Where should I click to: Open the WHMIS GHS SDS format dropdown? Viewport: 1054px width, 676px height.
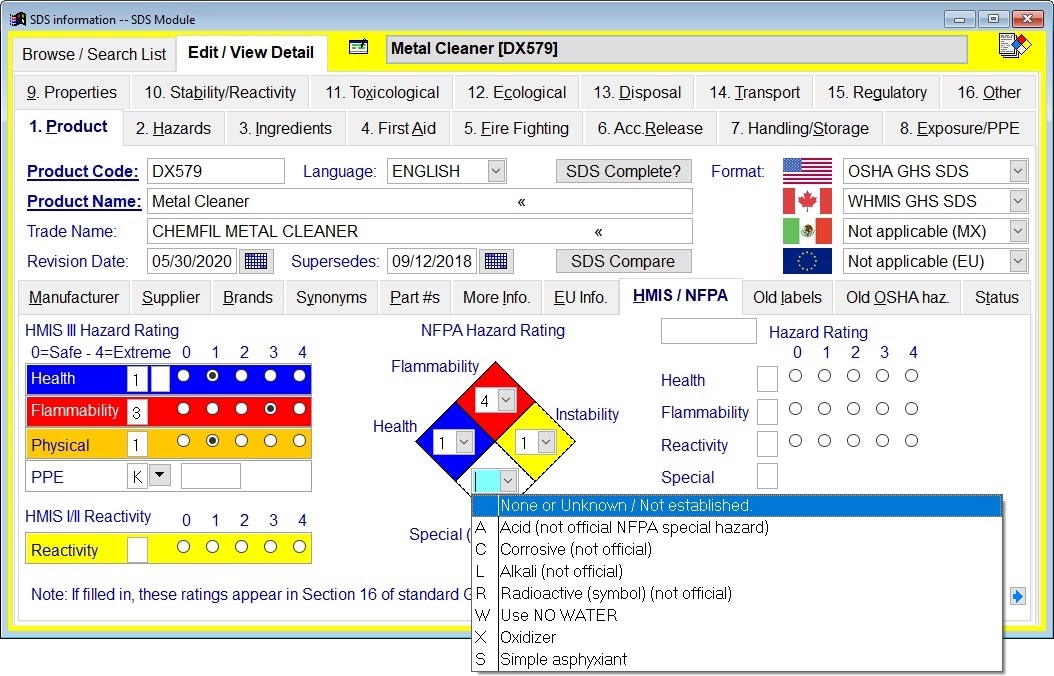(1018, 201)
